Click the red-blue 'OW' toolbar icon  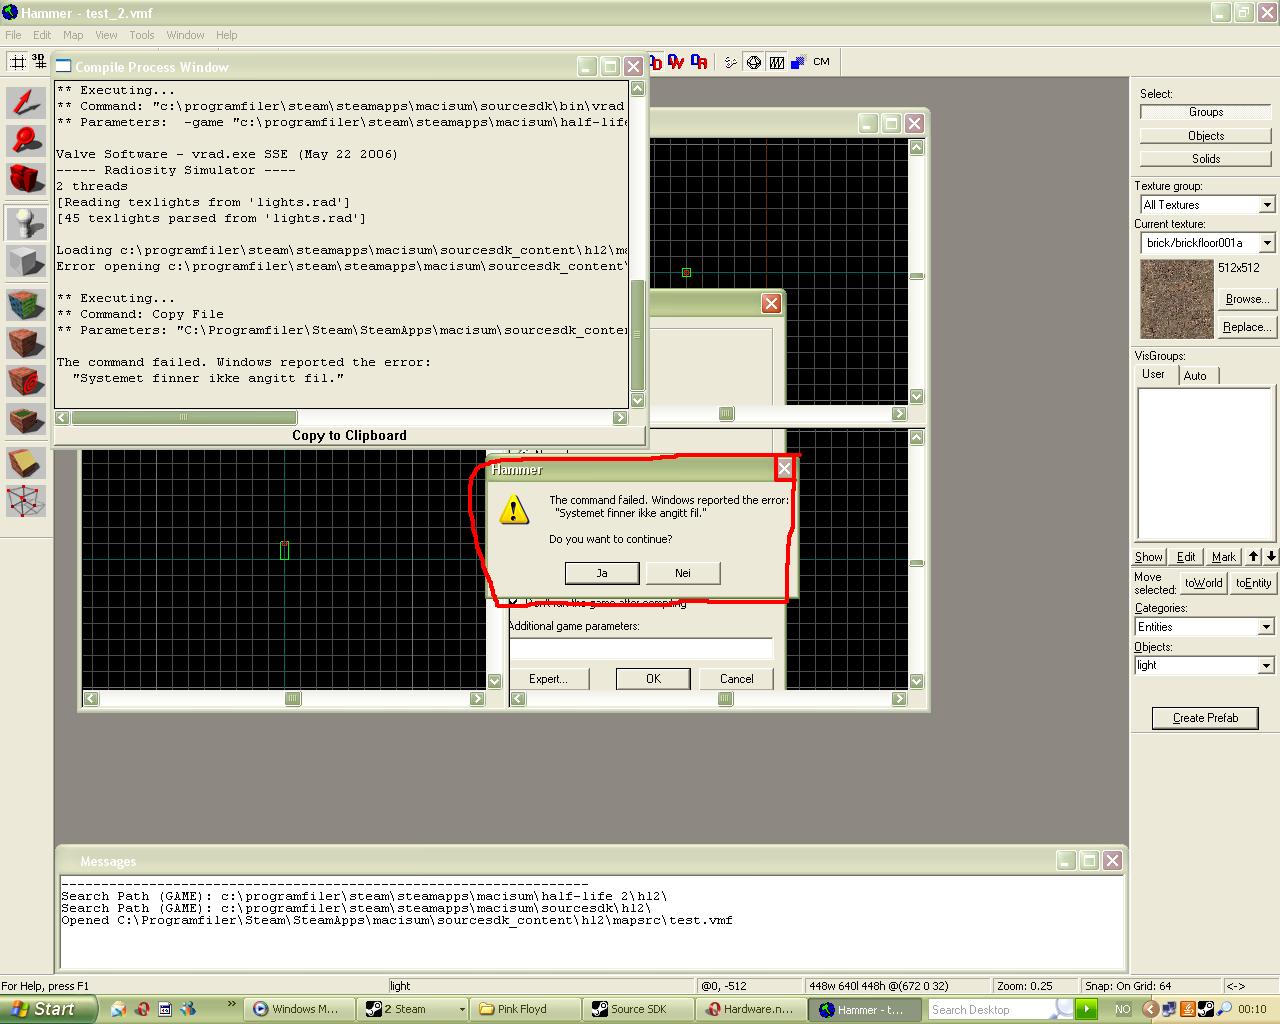coord(676,62)
